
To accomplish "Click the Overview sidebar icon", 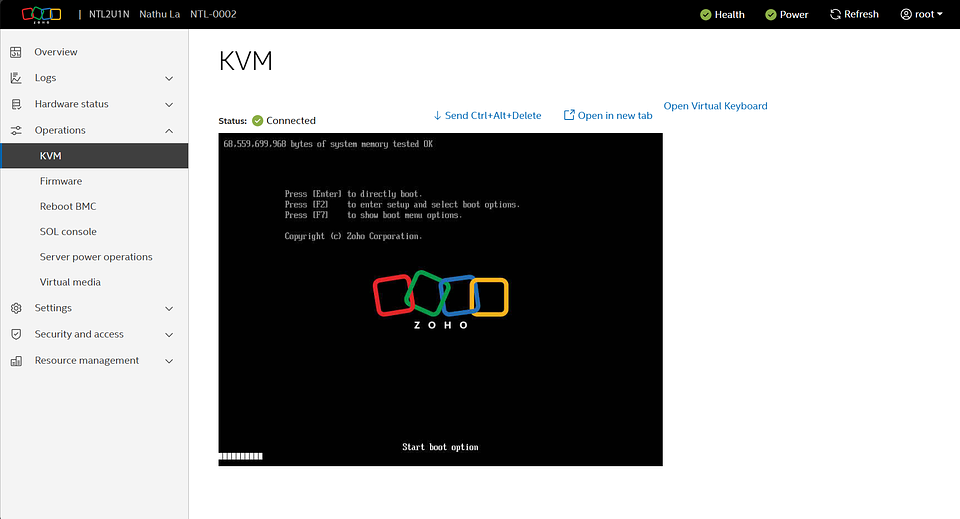I will click(x=16, y=53).
